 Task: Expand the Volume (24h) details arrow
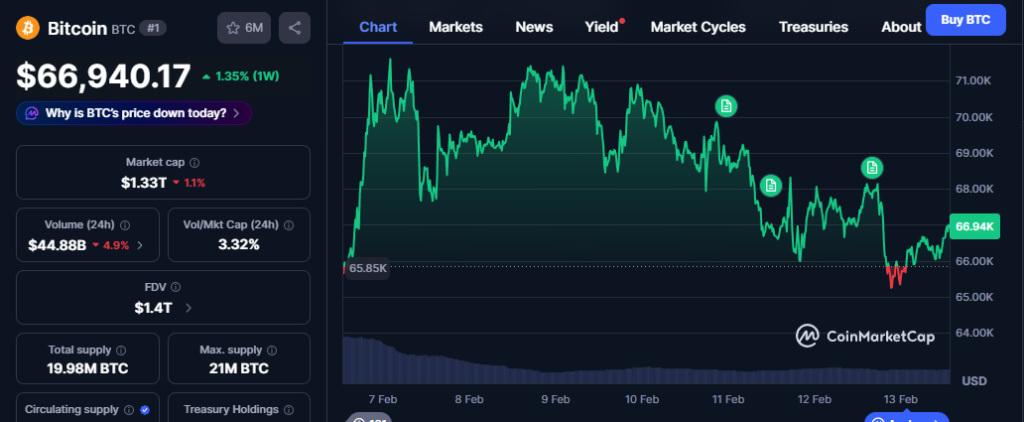(140, 245)
